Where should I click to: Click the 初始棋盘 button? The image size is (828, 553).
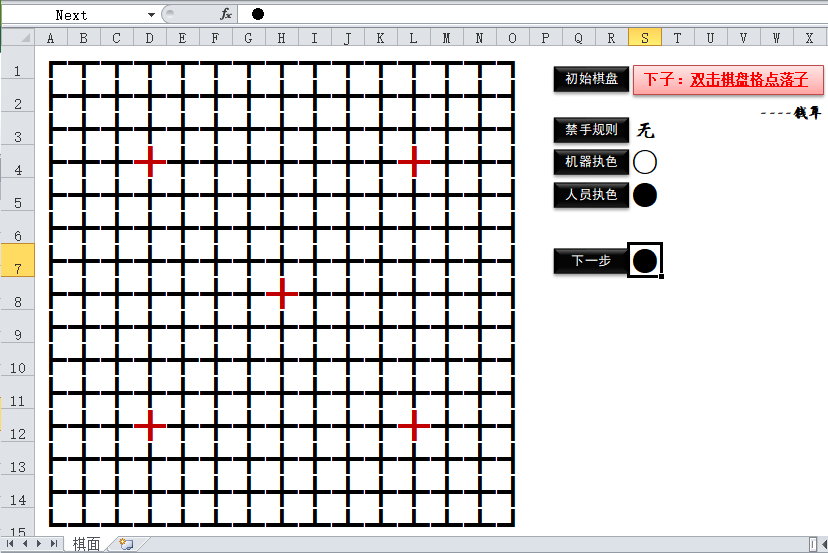[591, 79]
